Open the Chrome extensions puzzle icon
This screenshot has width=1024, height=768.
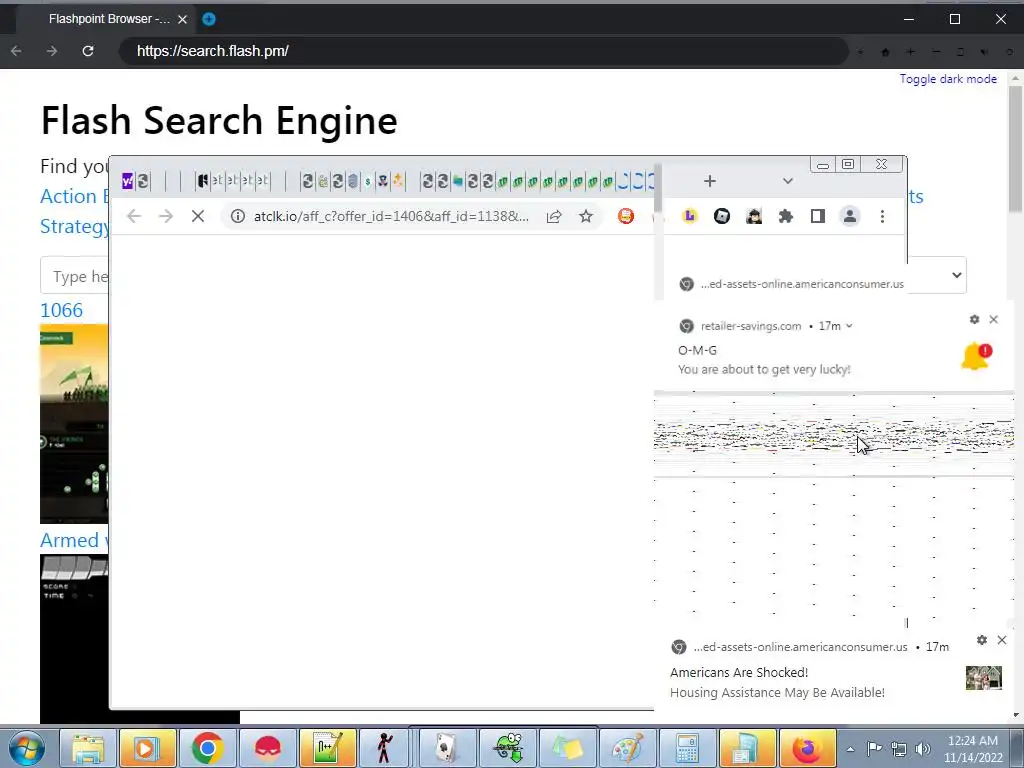tap(786, 216)
